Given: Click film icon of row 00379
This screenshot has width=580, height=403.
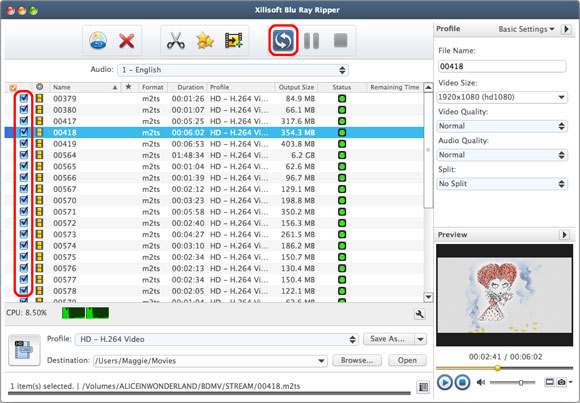Looking at the screenshot, I should [39, 98].
